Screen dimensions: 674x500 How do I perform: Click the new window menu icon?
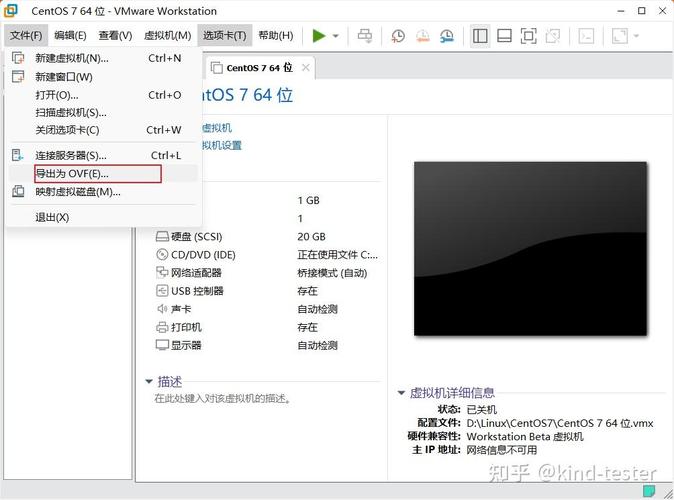(x=18, y=77)
